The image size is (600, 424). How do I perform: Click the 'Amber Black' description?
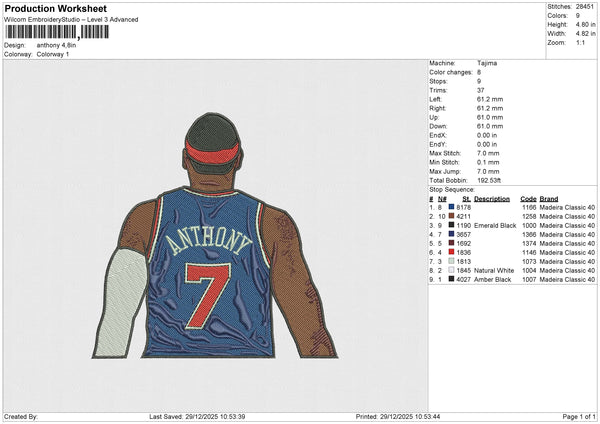(492, 280)
